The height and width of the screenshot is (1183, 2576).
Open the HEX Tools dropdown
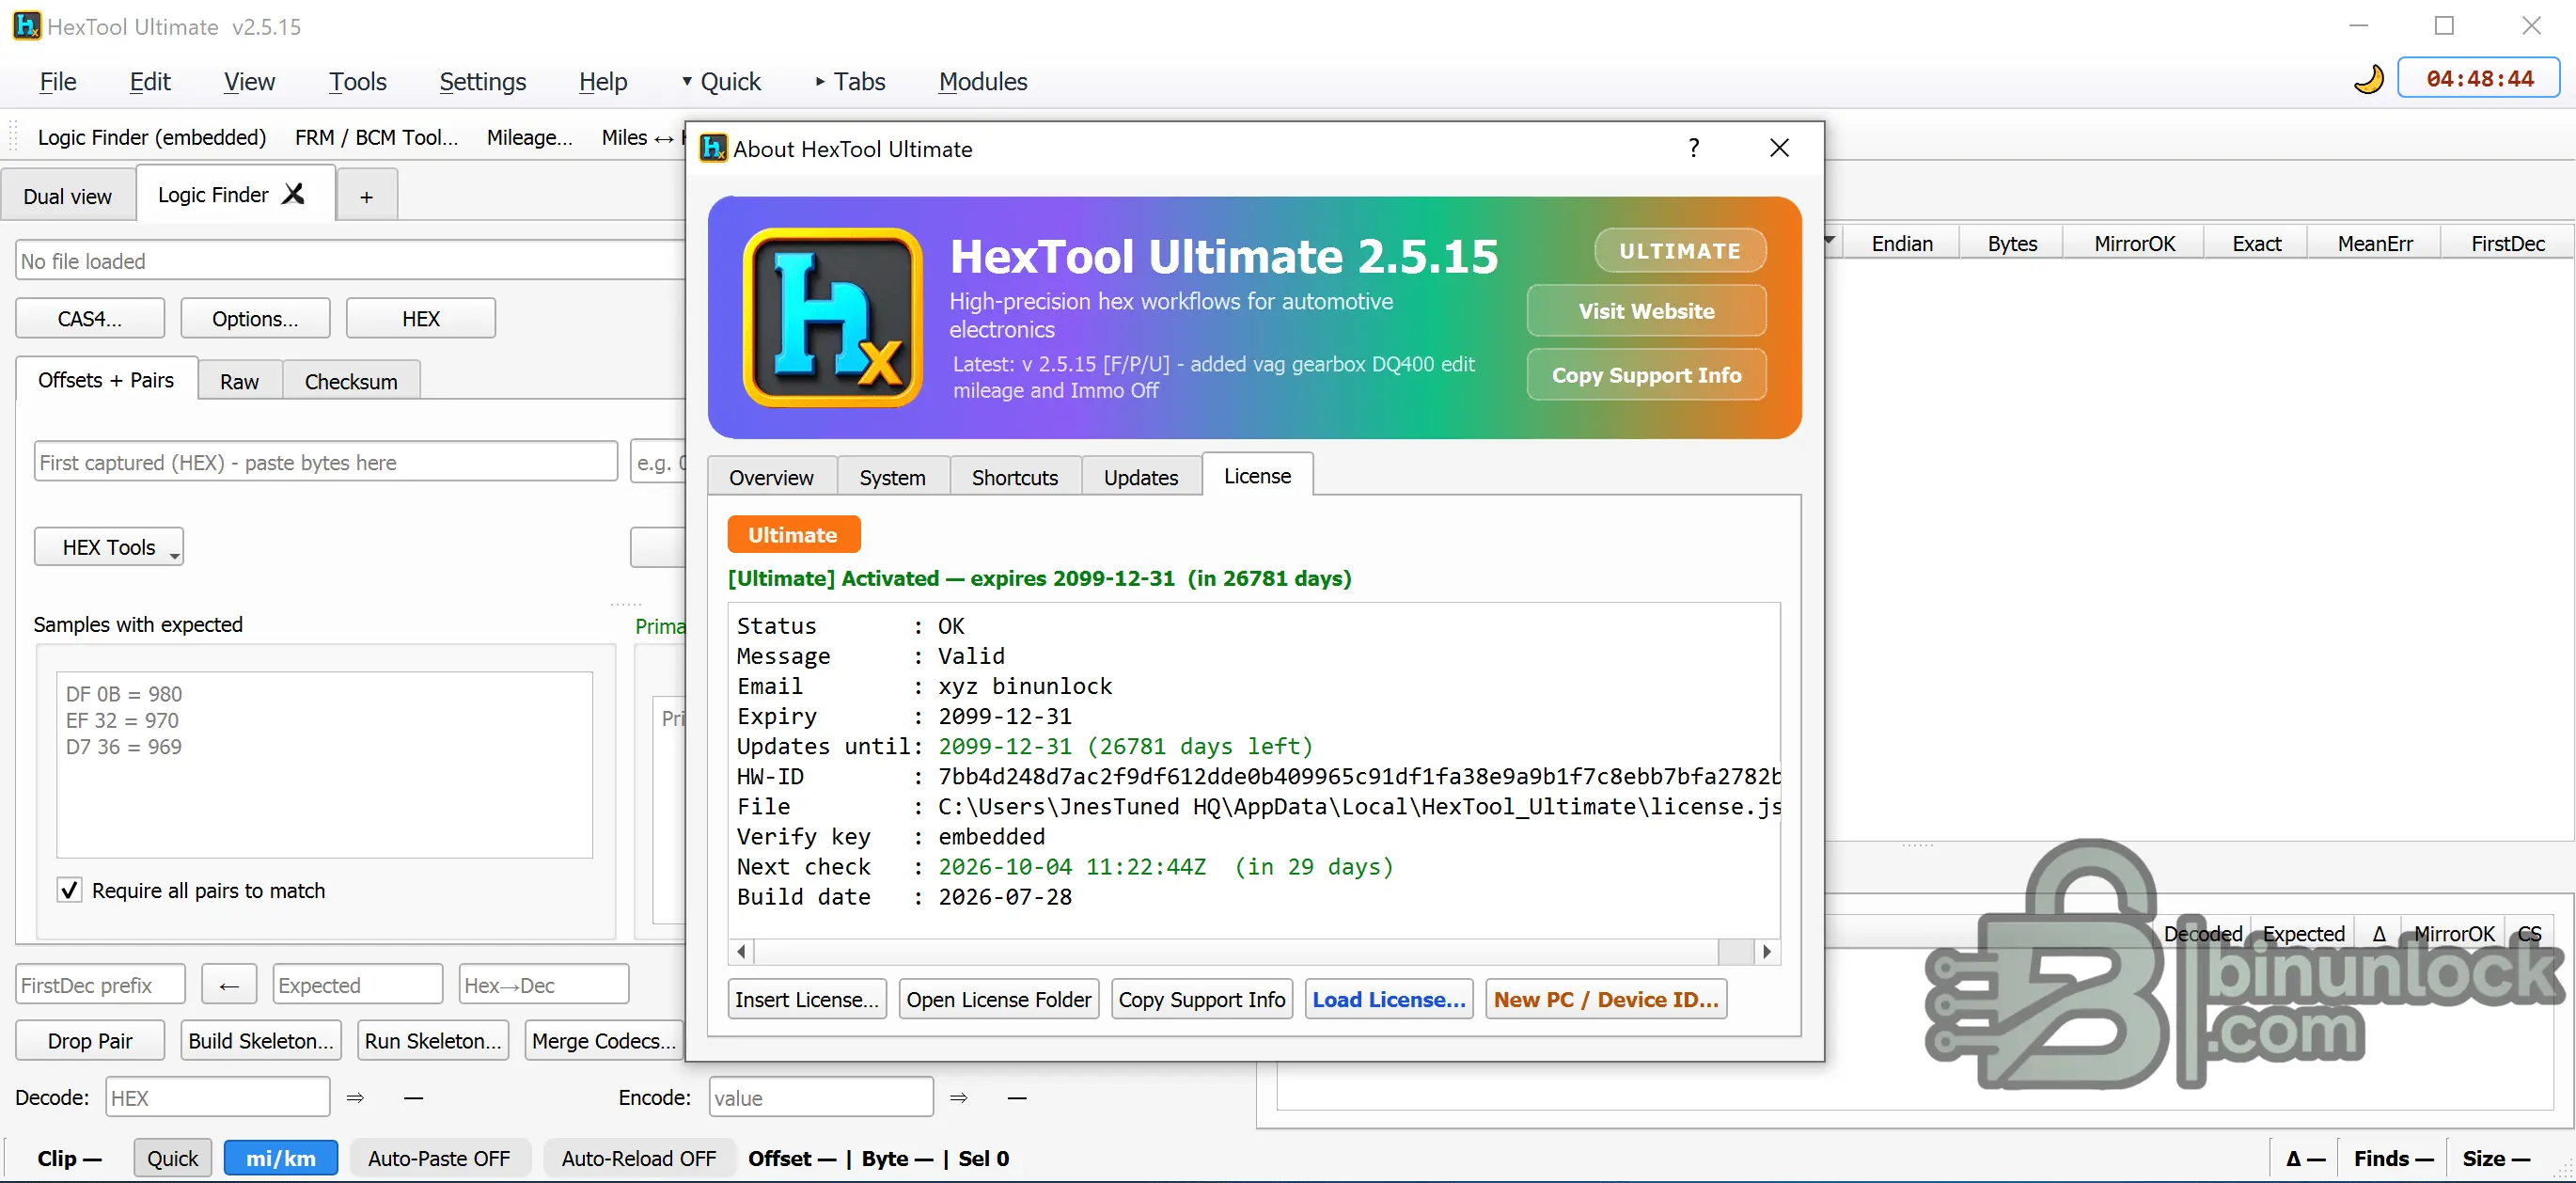pyautogui.click(x=109, y=547)
